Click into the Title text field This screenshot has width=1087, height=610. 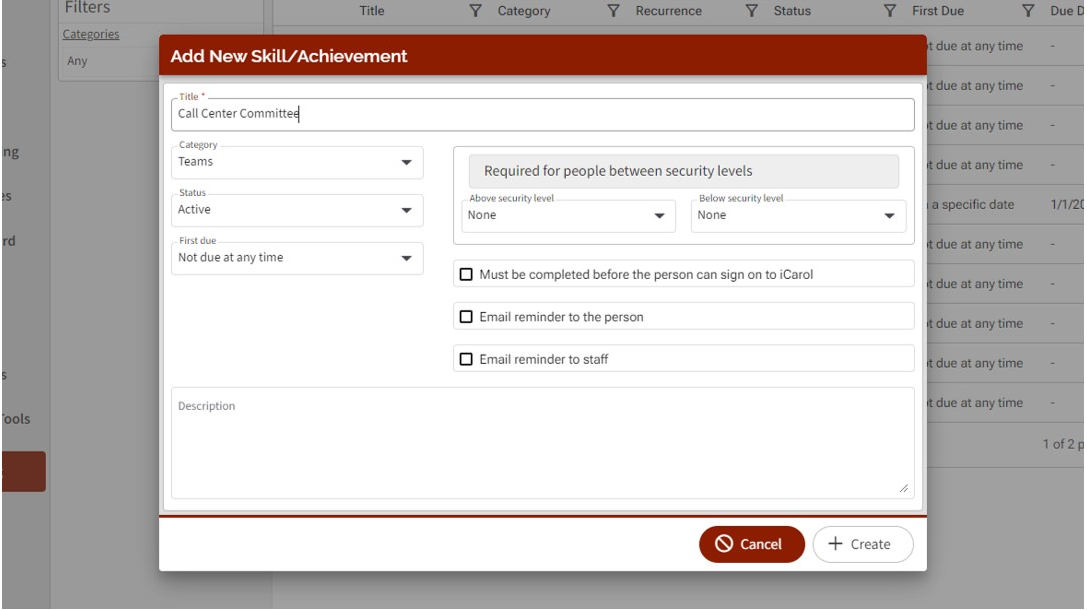pos(542,114)
